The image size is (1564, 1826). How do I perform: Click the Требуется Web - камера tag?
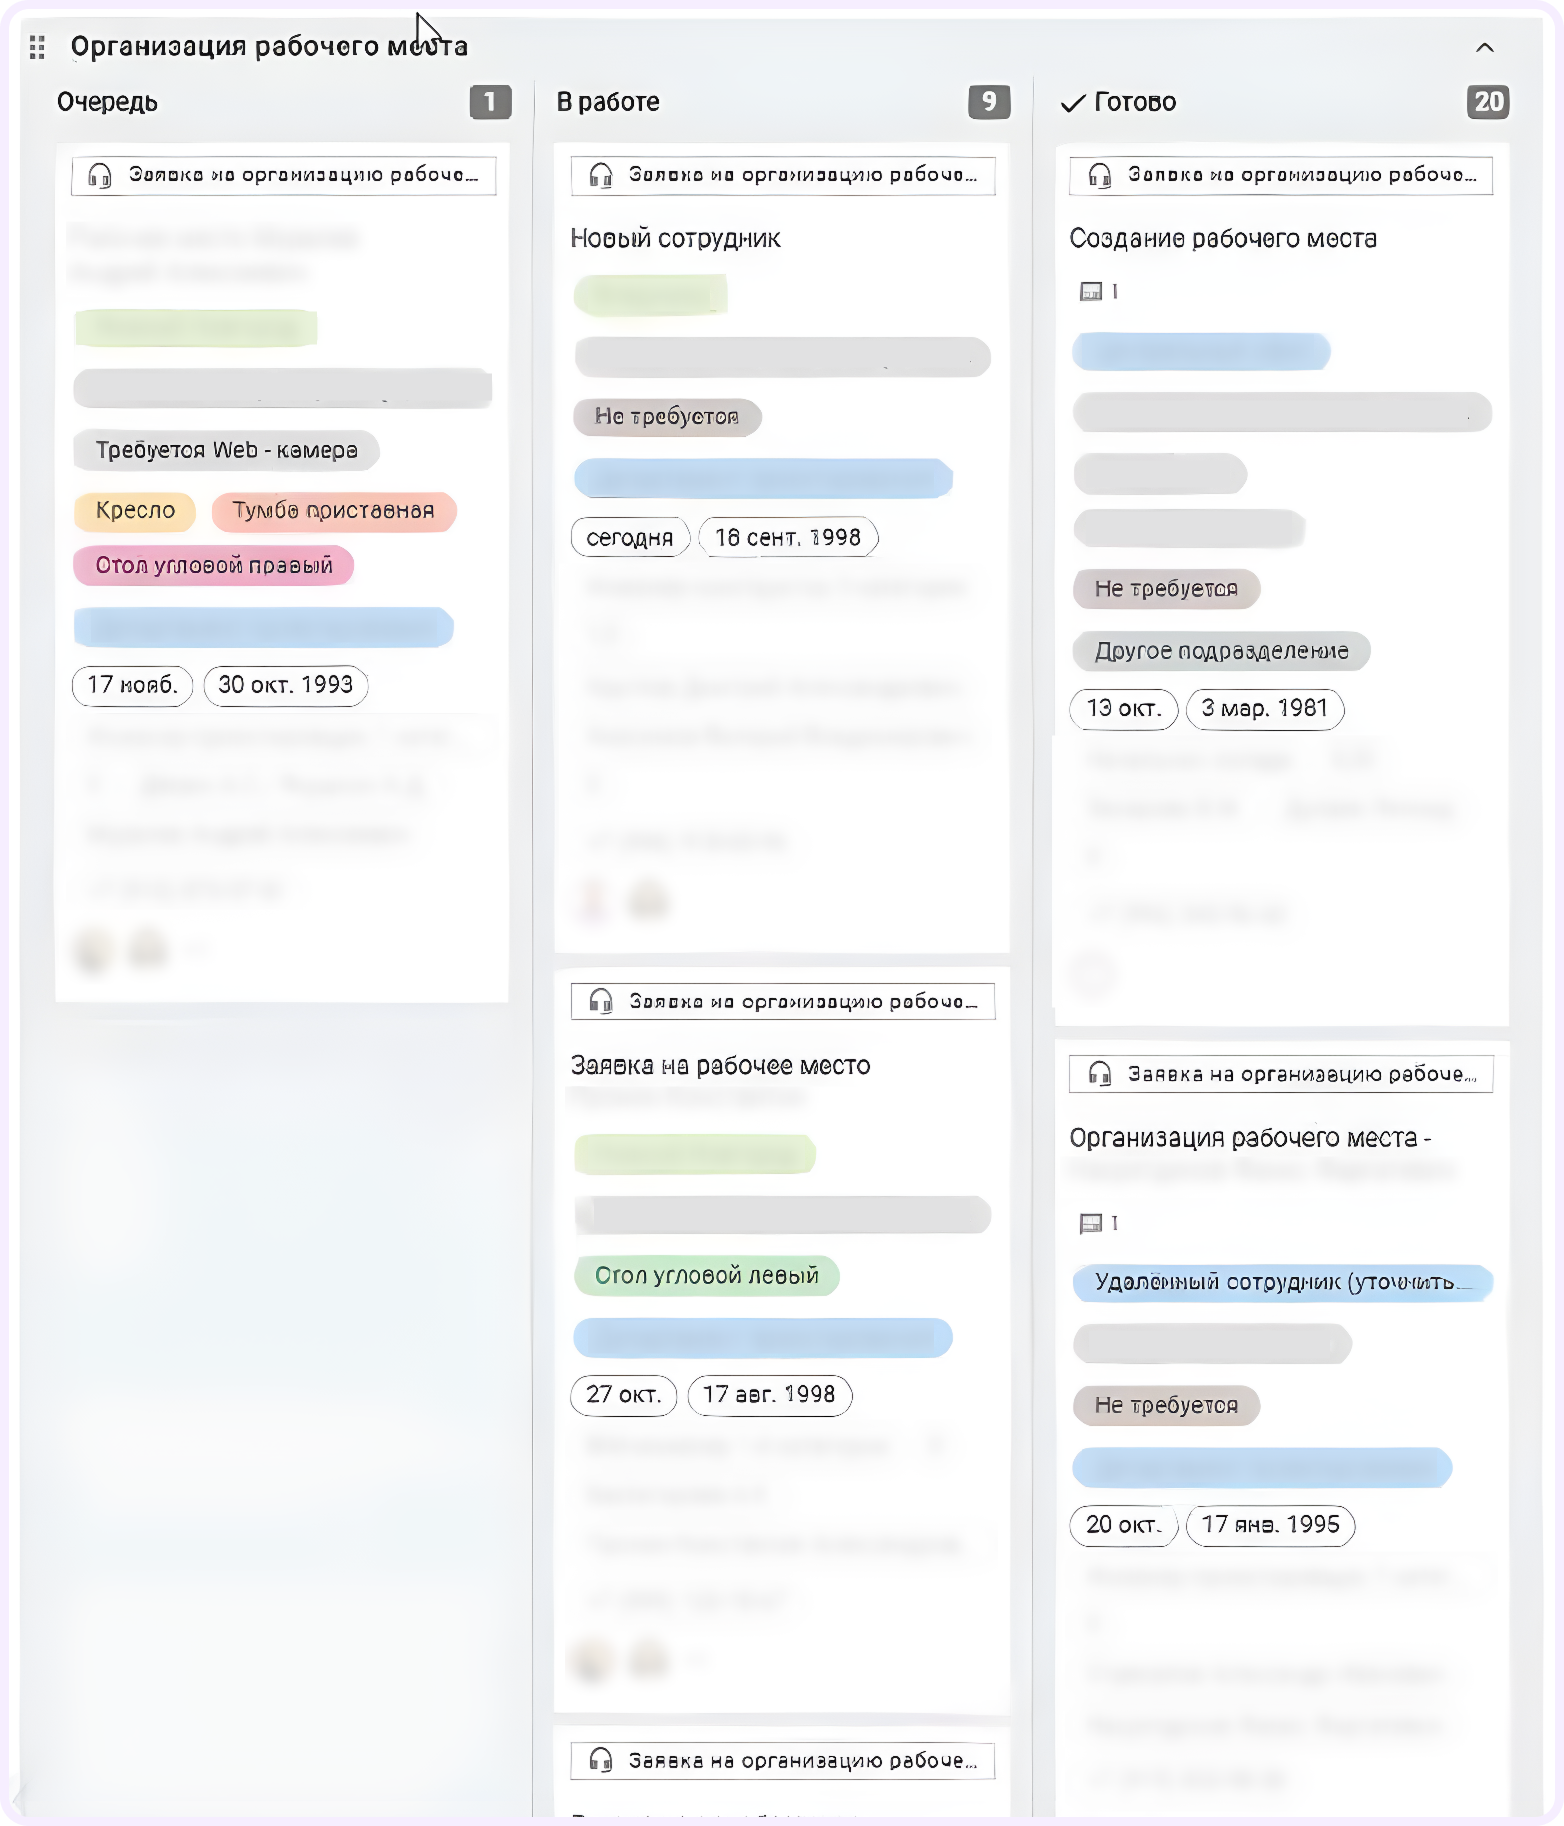[226, 451]
